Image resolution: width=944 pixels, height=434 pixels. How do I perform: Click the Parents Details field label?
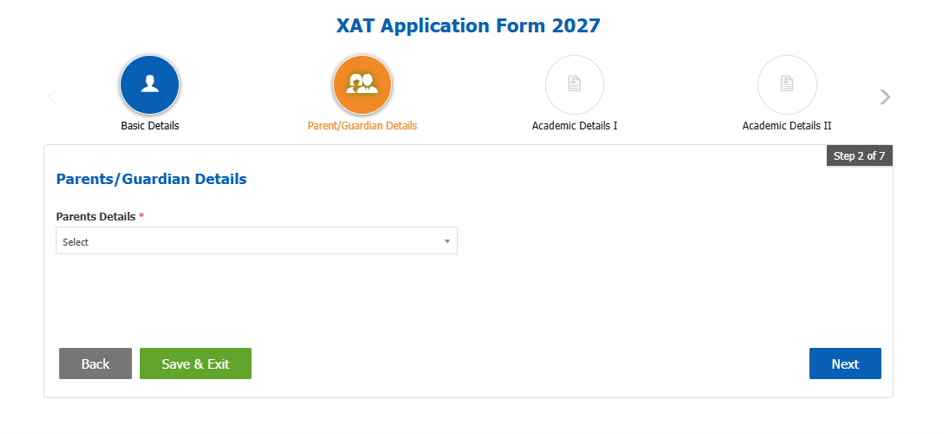click(x=96, y=216)
